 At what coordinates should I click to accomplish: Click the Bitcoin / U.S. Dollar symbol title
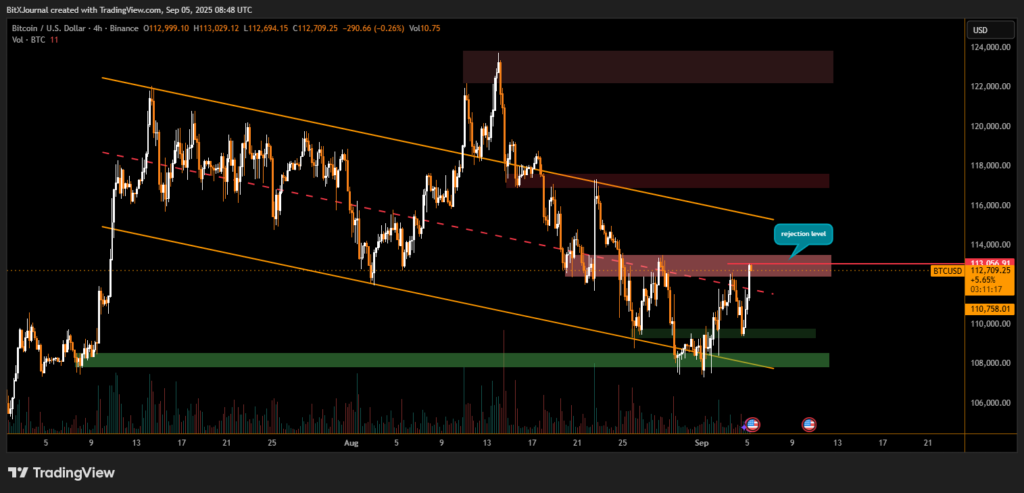tap(50, 29)
